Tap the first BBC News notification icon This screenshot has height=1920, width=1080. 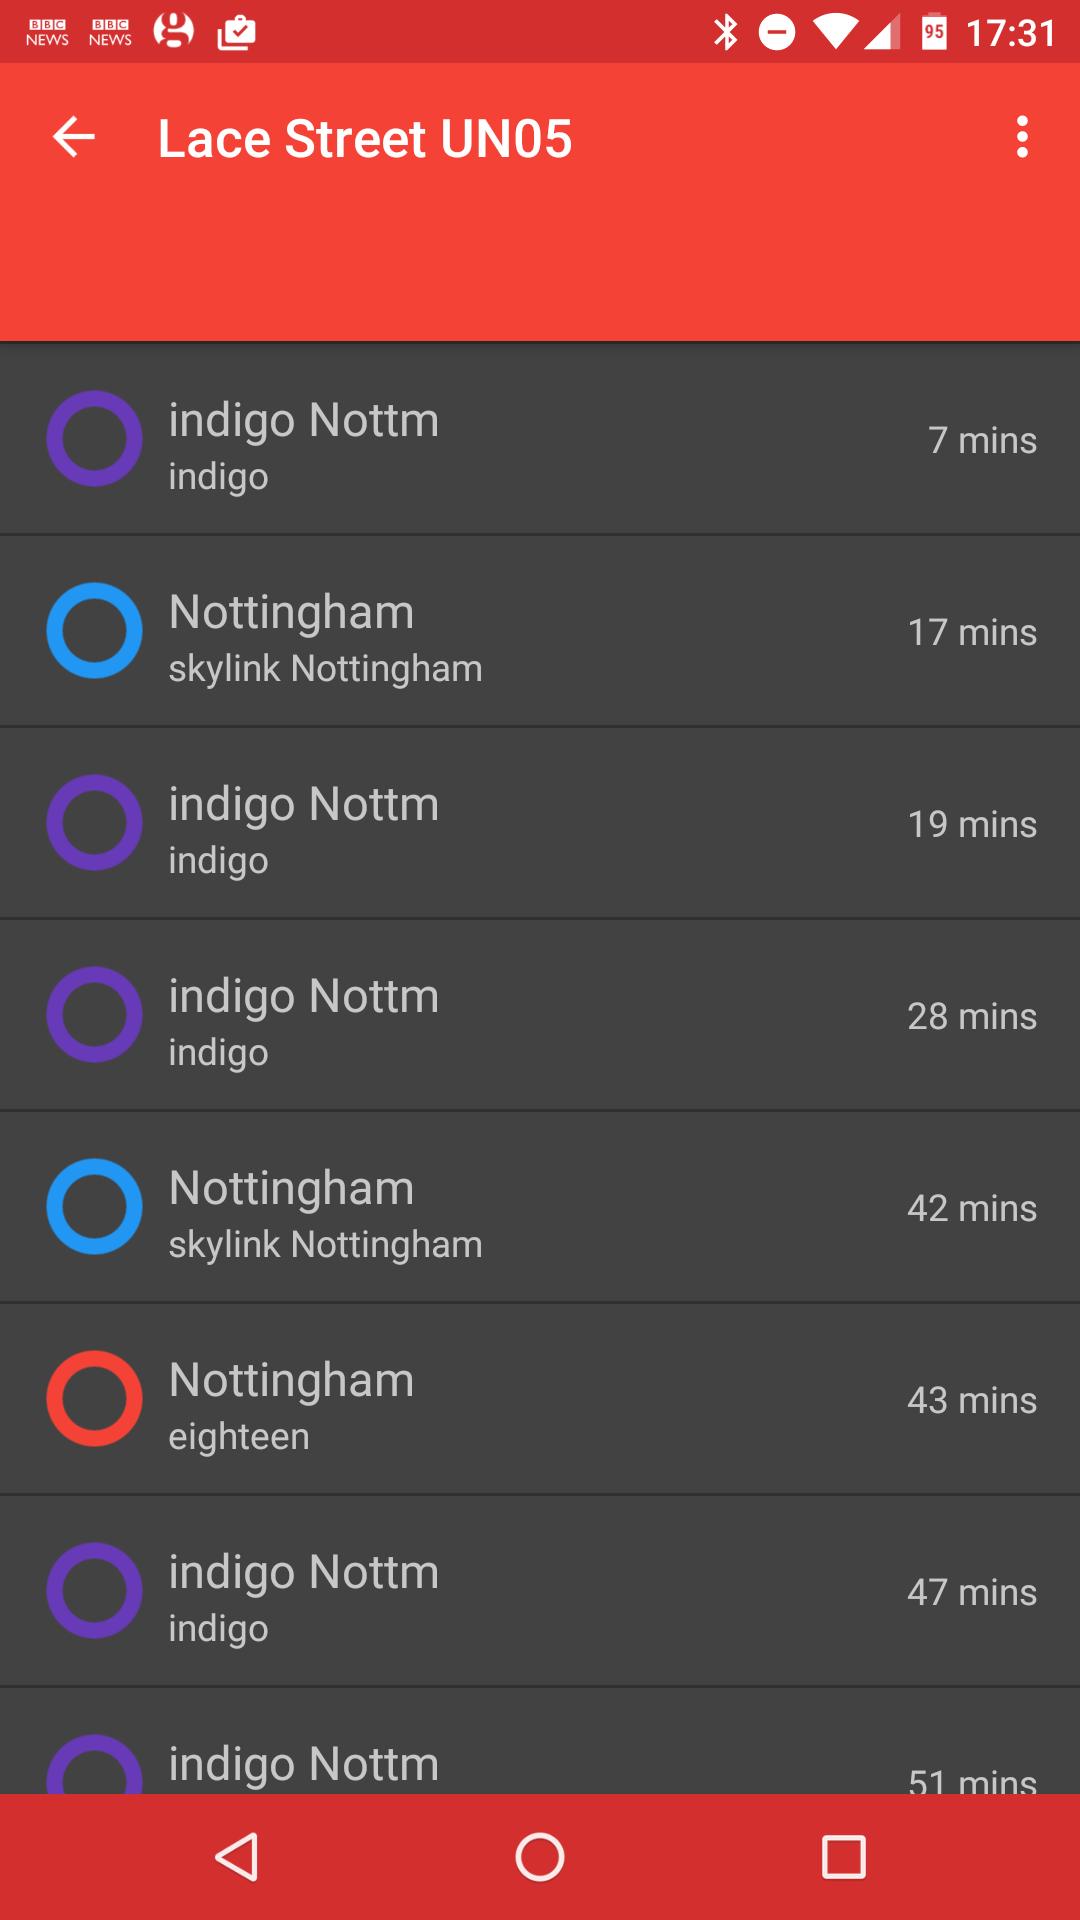47,32
